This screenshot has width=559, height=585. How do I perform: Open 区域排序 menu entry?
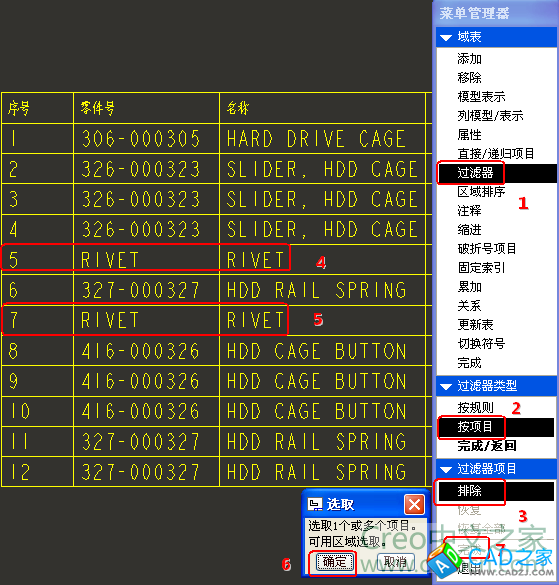pyautogui.click(x=481, y=192)
